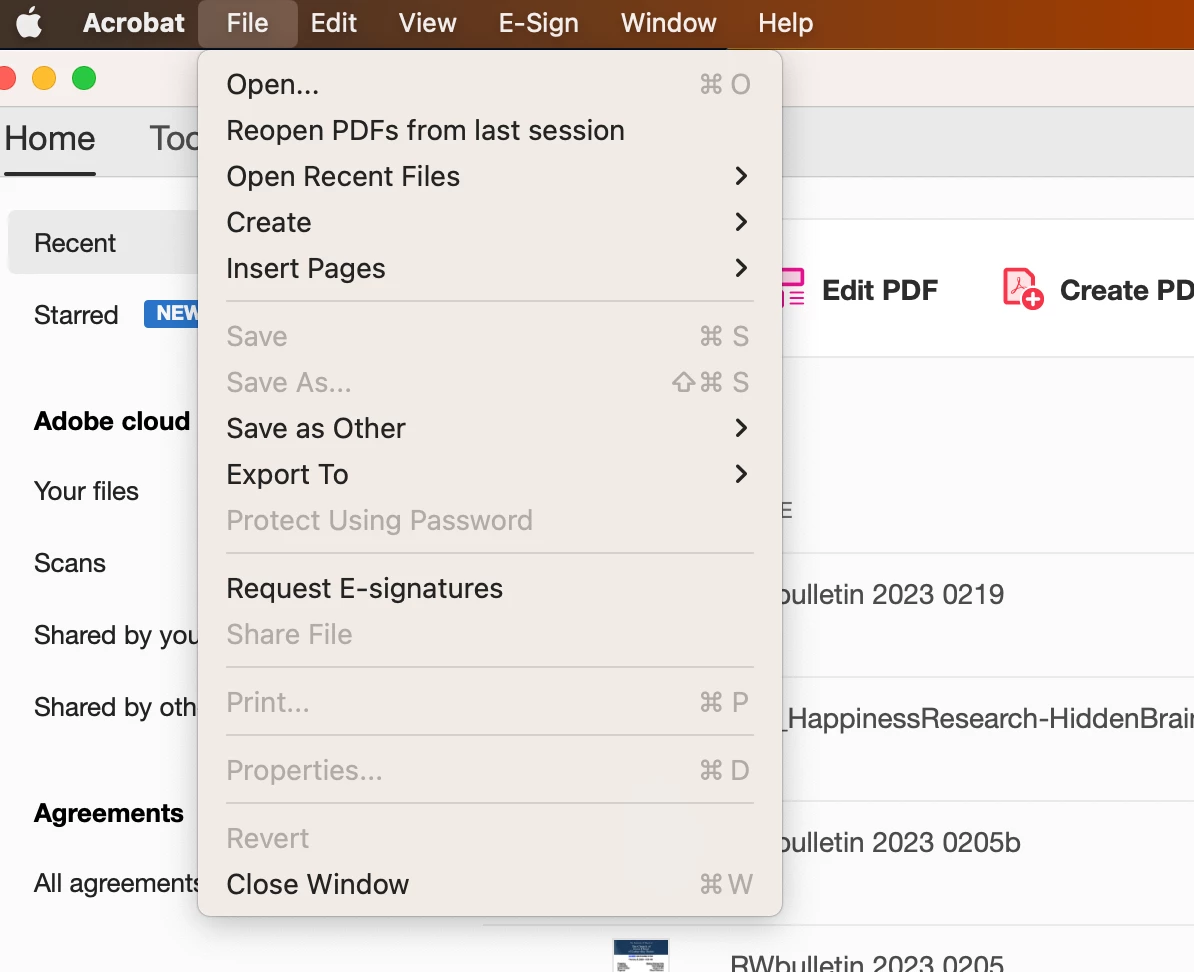Select Save as Other menu item
The image size is (1194, 972).
(489, 428)
